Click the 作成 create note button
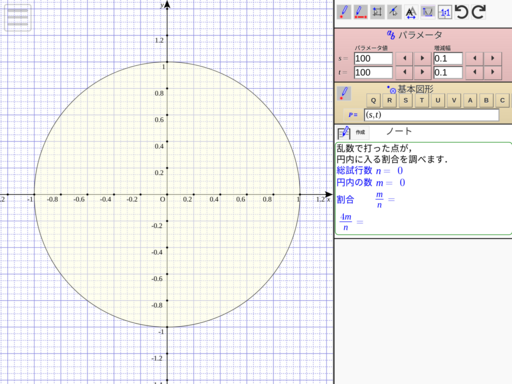The height and width of the screenshot is (384, 512). pyautogui.click(x=360, y=132)
